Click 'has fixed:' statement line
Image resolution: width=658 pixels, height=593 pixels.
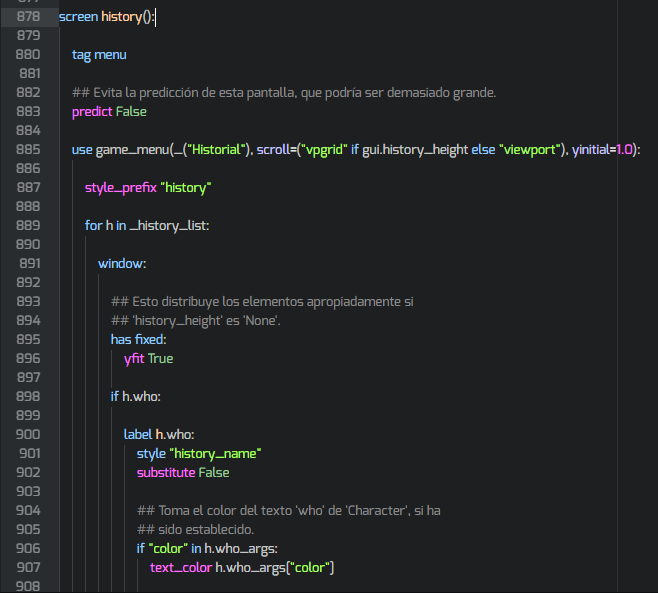pos(139,339)
